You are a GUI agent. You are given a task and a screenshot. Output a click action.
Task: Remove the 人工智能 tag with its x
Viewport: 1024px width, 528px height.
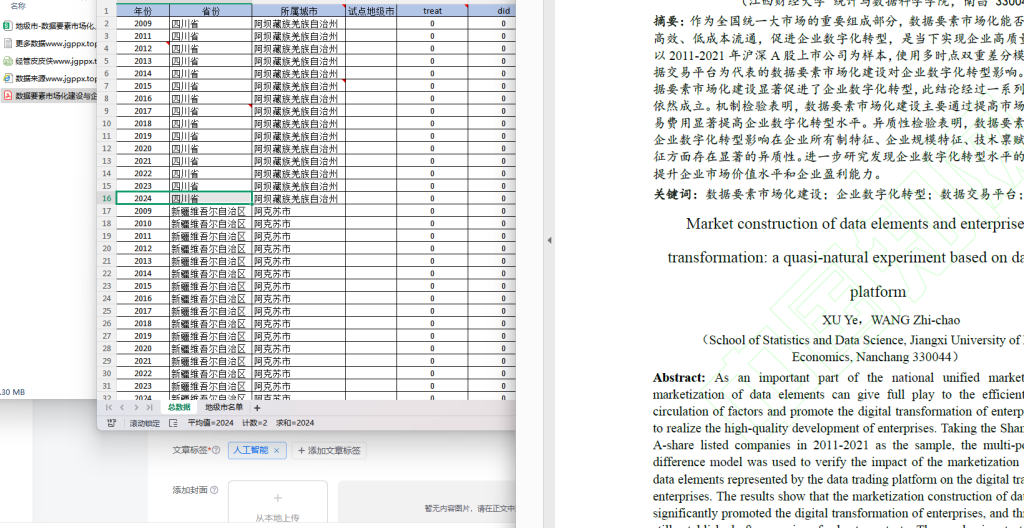coord(276,450)
